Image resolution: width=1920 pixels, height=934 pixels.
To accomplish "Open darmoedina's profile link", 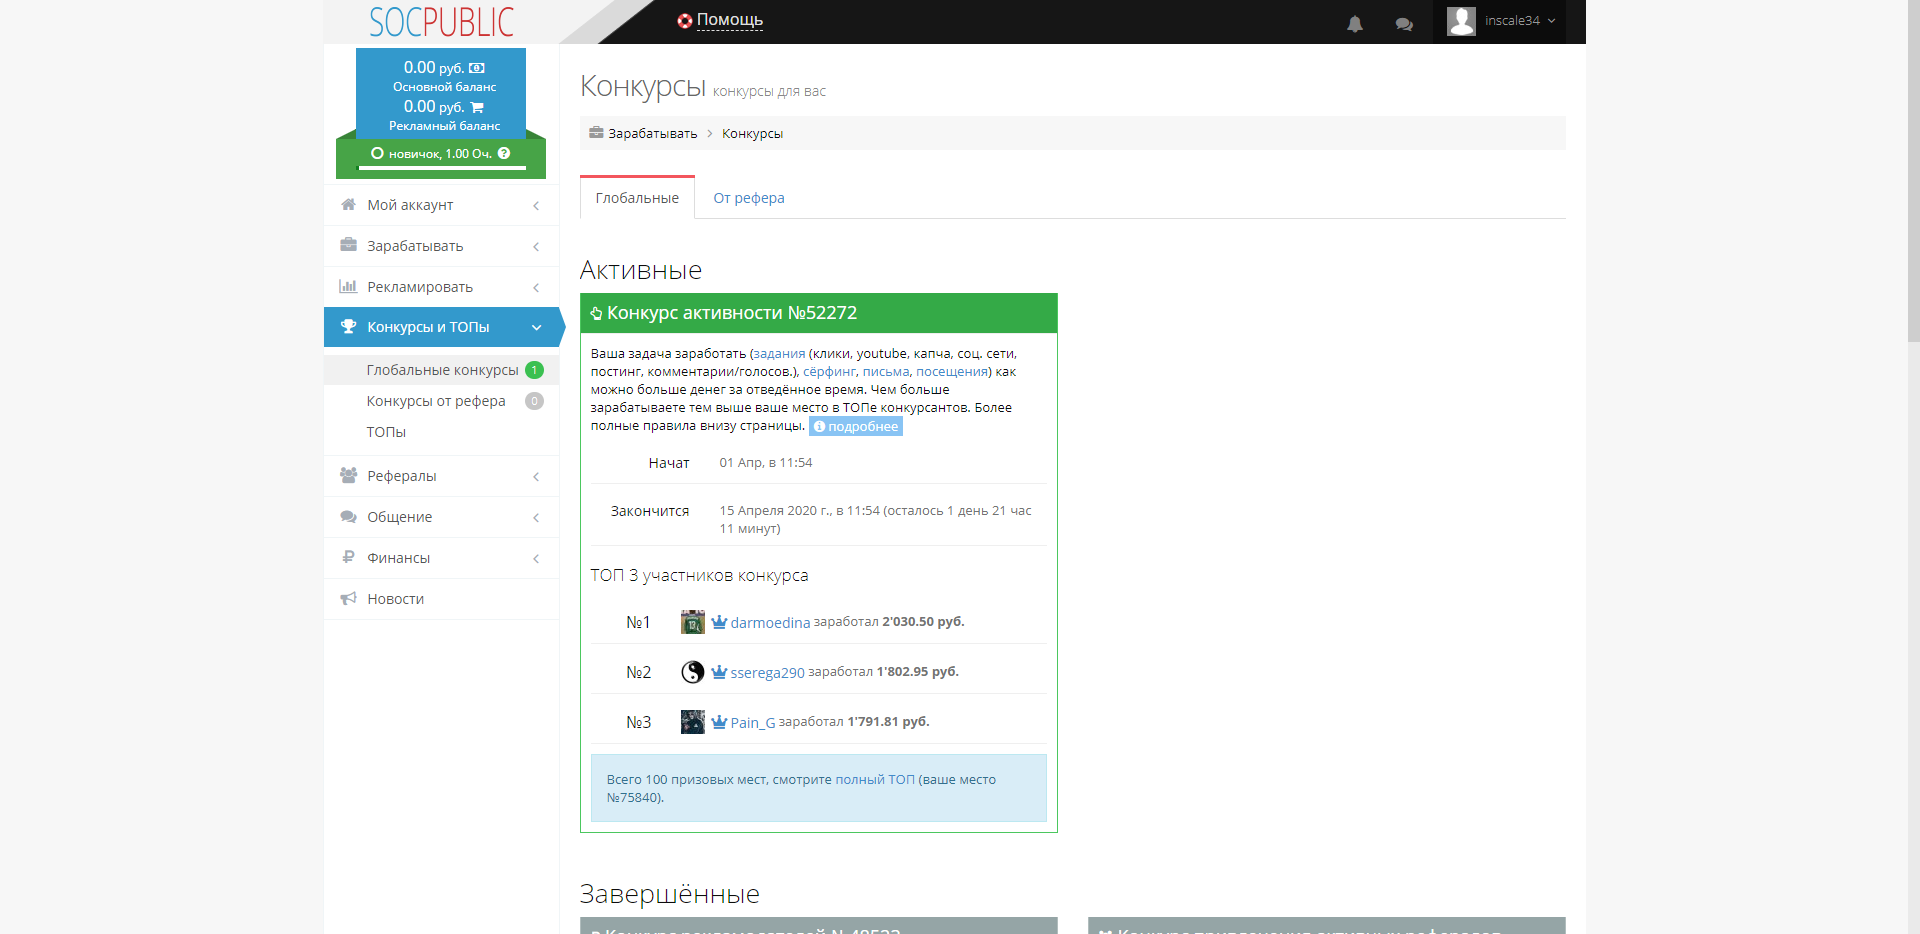I will point(770,622).
